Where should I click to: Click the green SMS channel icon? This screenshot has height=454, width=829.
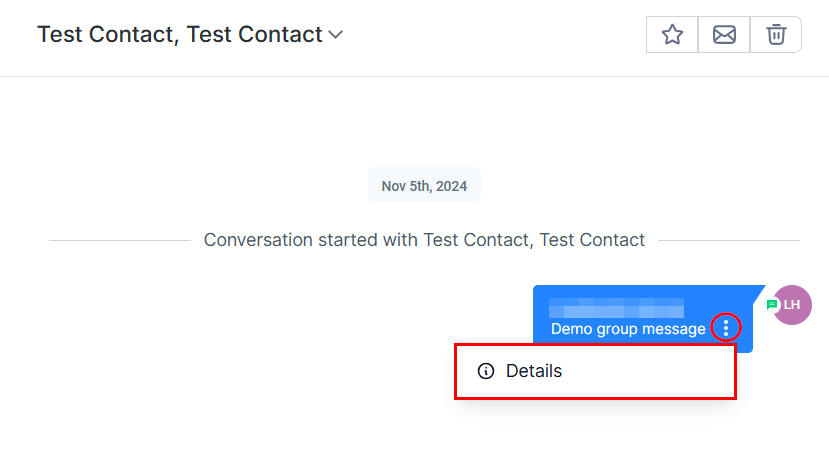[771, 304]
